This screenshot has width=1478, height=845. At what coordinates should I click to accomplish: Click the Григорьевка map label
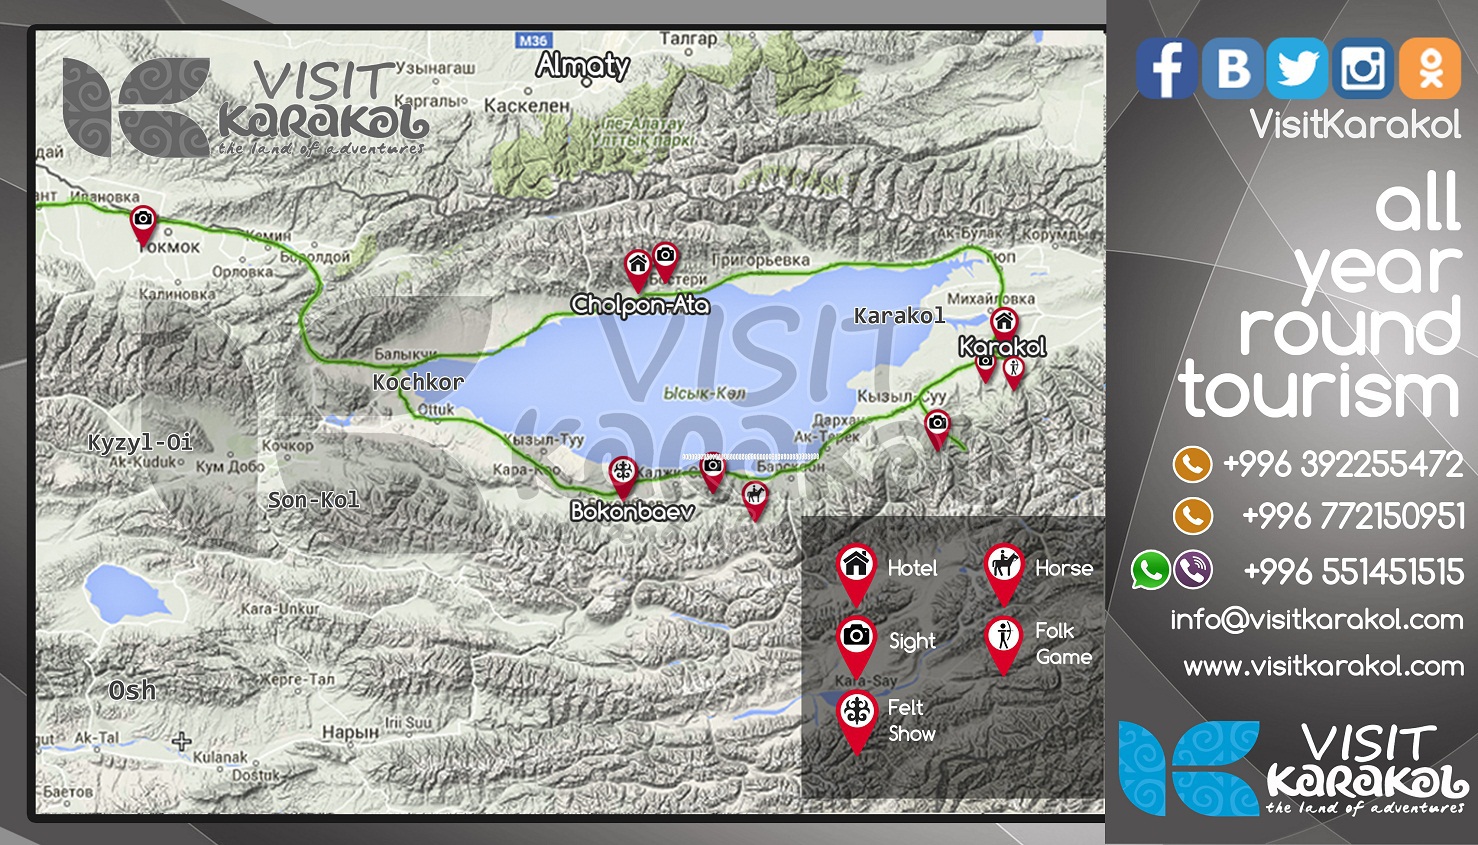coord(761,260)
